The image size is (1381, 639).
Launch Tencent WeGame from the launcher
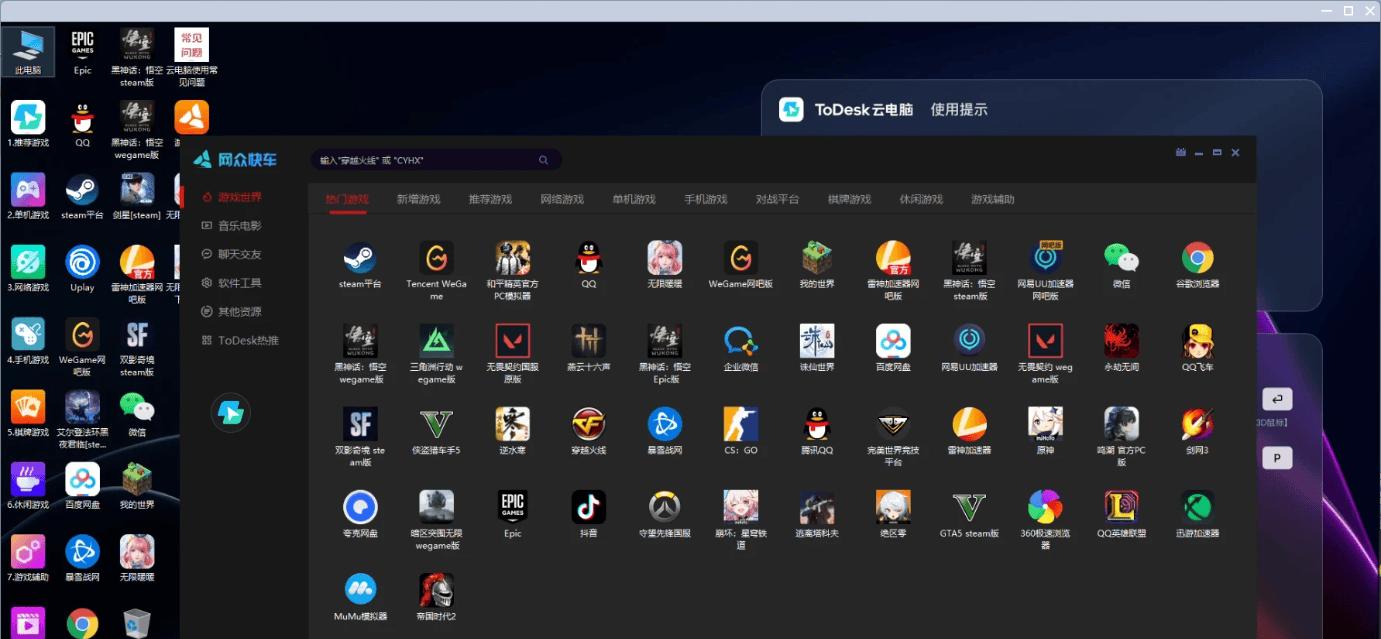437,258
